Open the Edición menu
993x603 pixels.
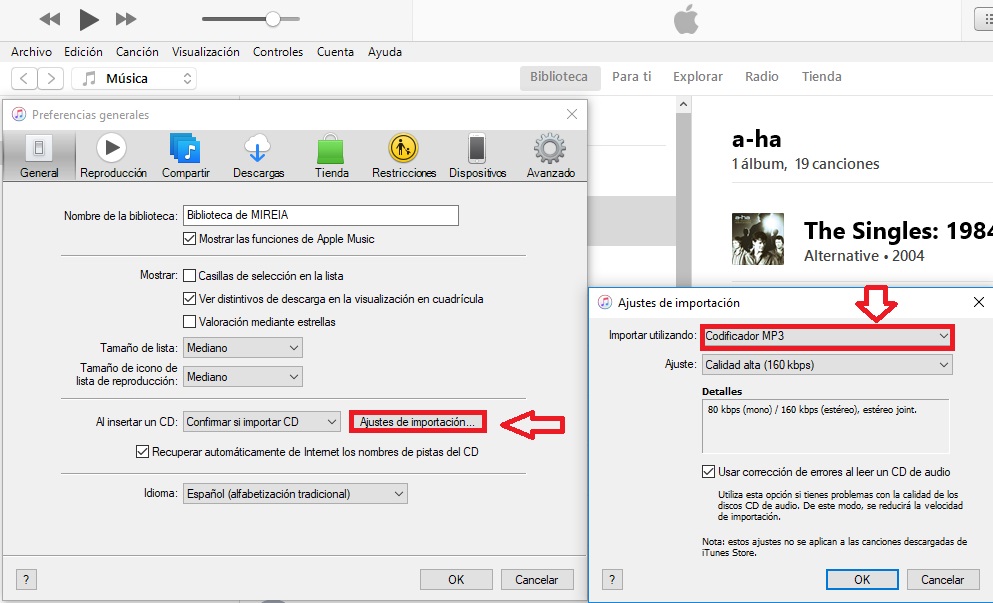point(83,52)
